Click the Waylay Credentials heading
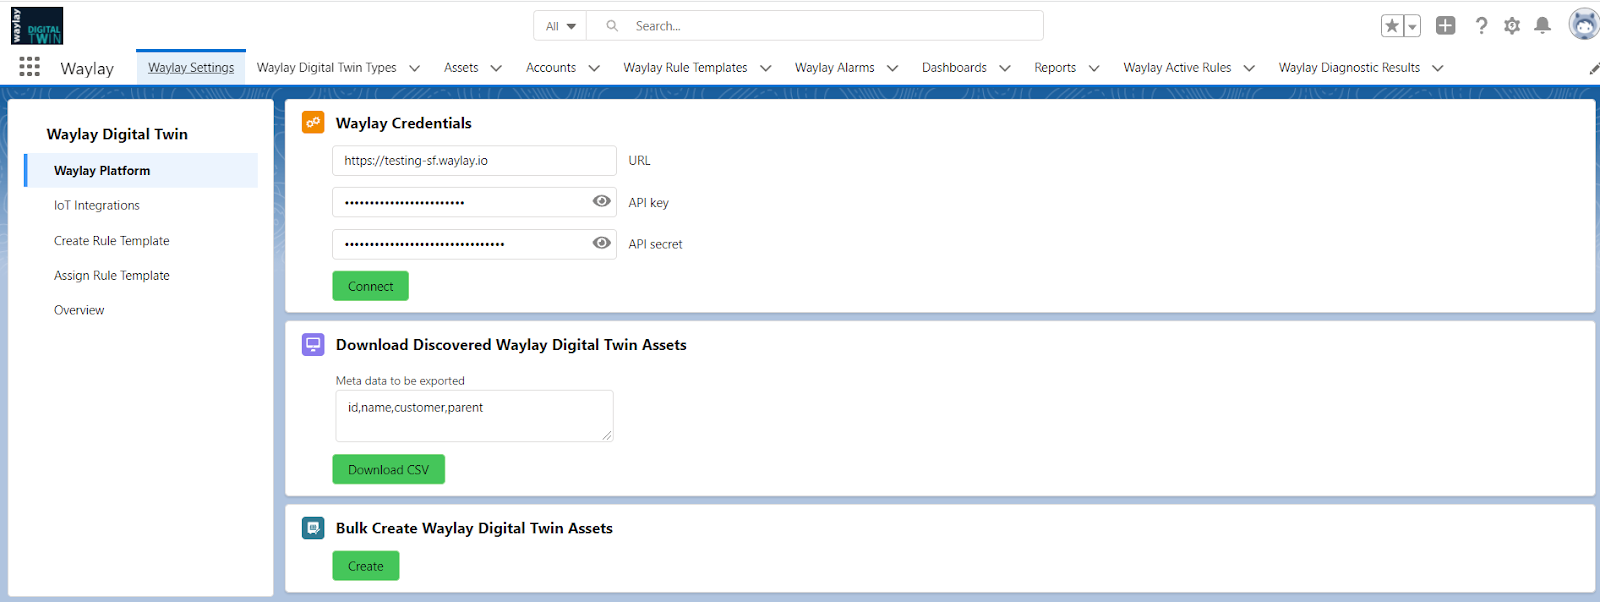 click(403, 123)
